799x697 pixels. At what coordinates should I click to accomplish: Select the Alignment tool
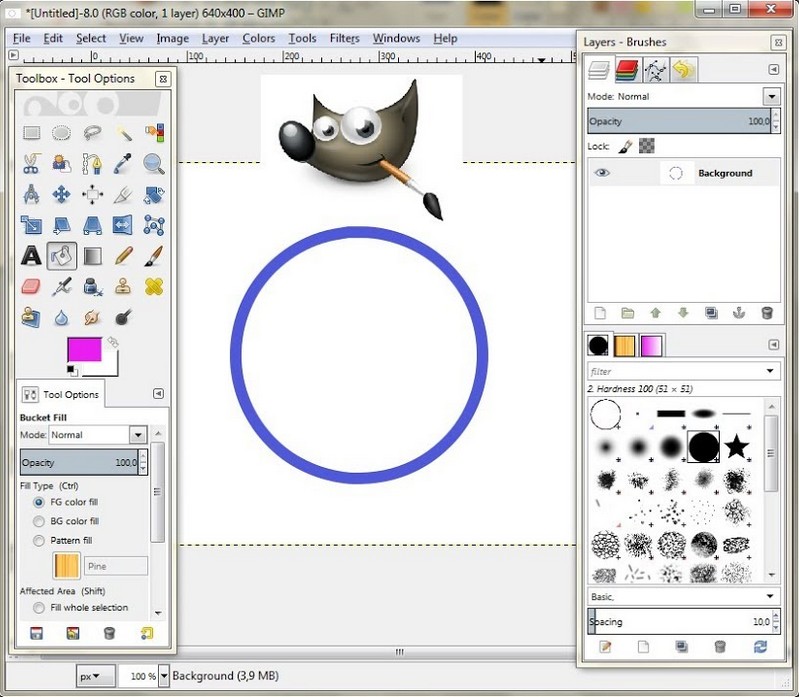pyautogui.click(x=92, y=195)
